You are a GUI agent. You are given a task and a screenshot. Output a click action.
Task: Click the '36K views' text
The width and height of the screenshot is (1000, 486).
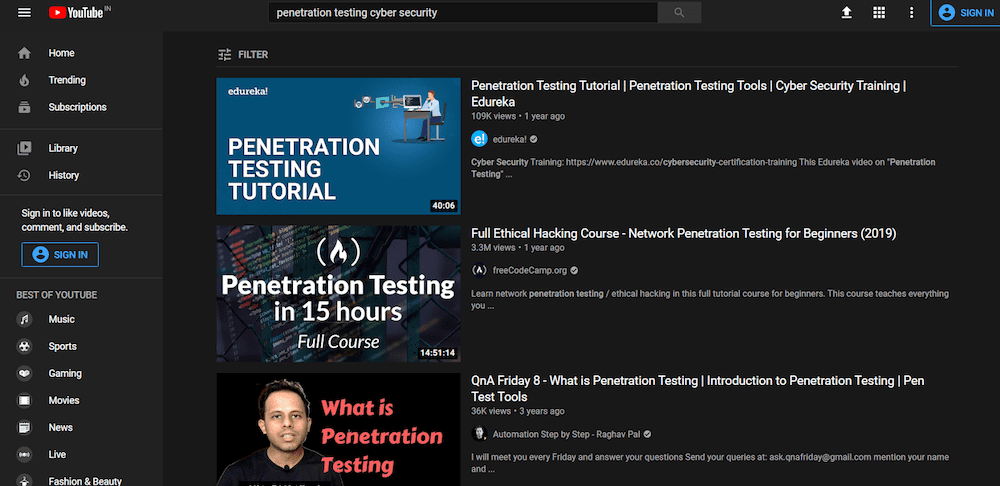click(x=491, y=411)
